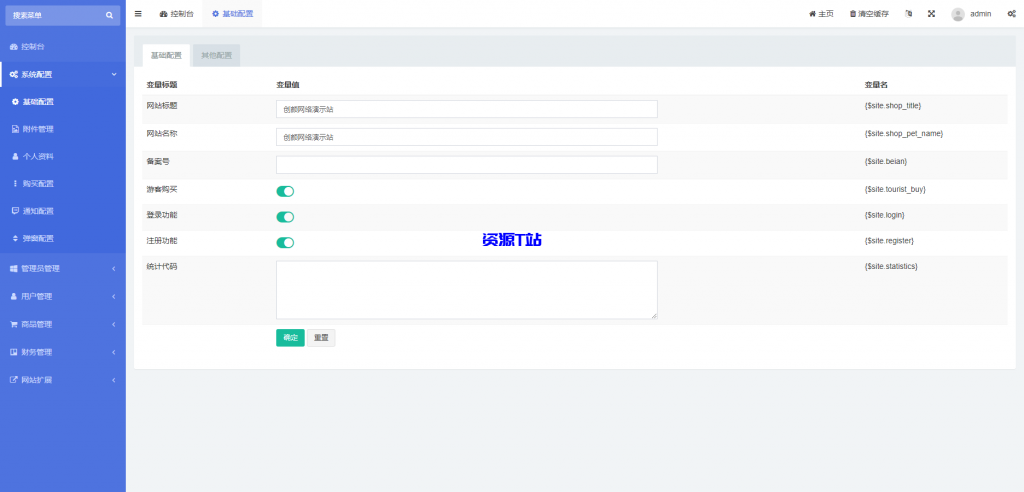Toggle fullscreen with the expand arrows icon

point(932,14)
